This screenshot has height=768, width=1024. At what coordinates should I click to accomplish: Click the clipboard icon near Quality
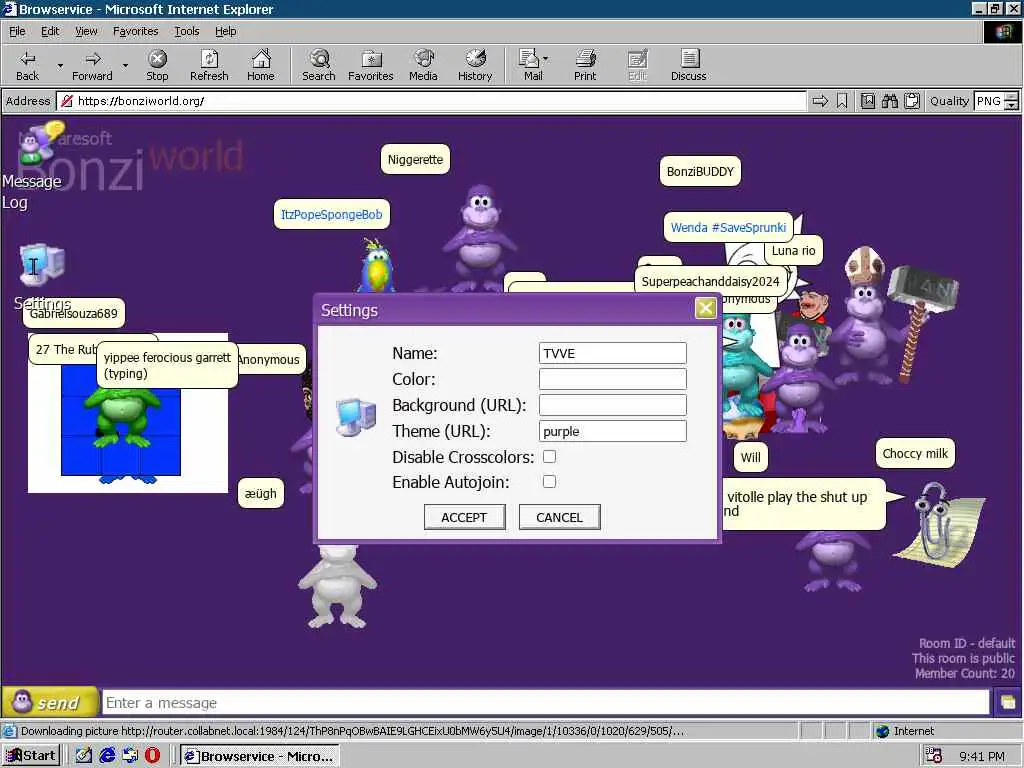click(912, 101)
